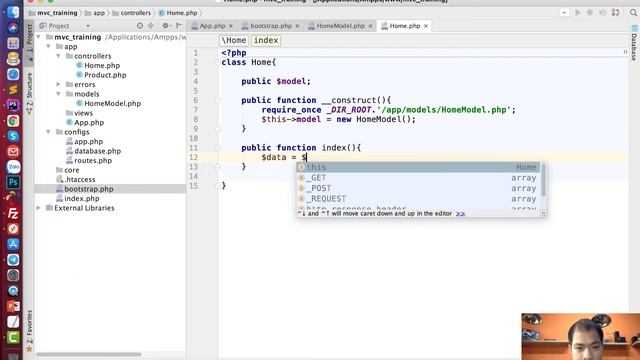Open the Database tool window
Viewport: 640px width, 360px height.
pyautogui.click(x=634, y=44)
